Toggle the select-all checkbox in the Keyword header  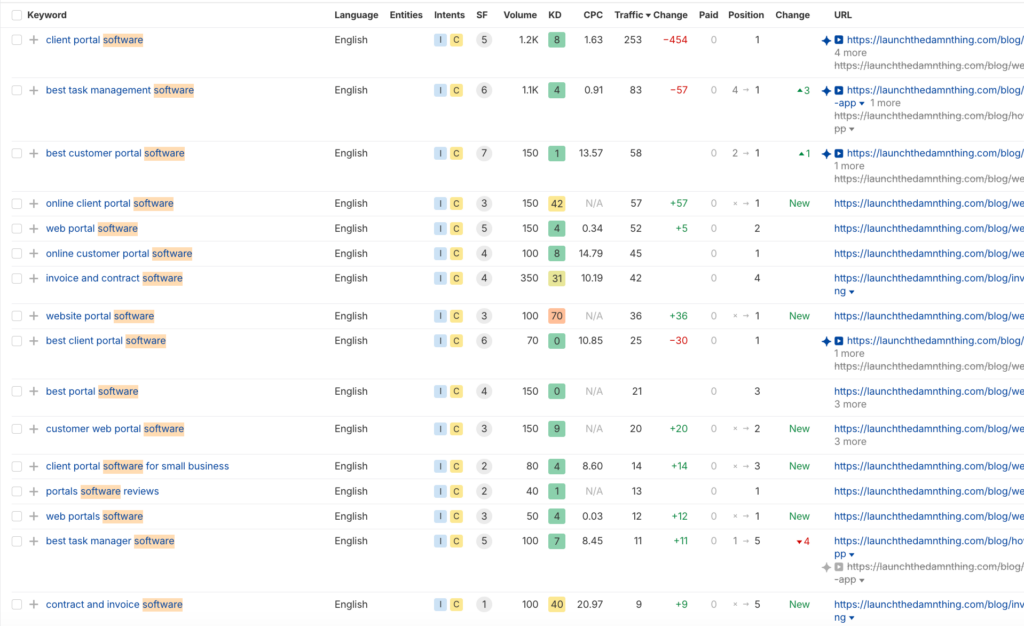coord(17,15)
